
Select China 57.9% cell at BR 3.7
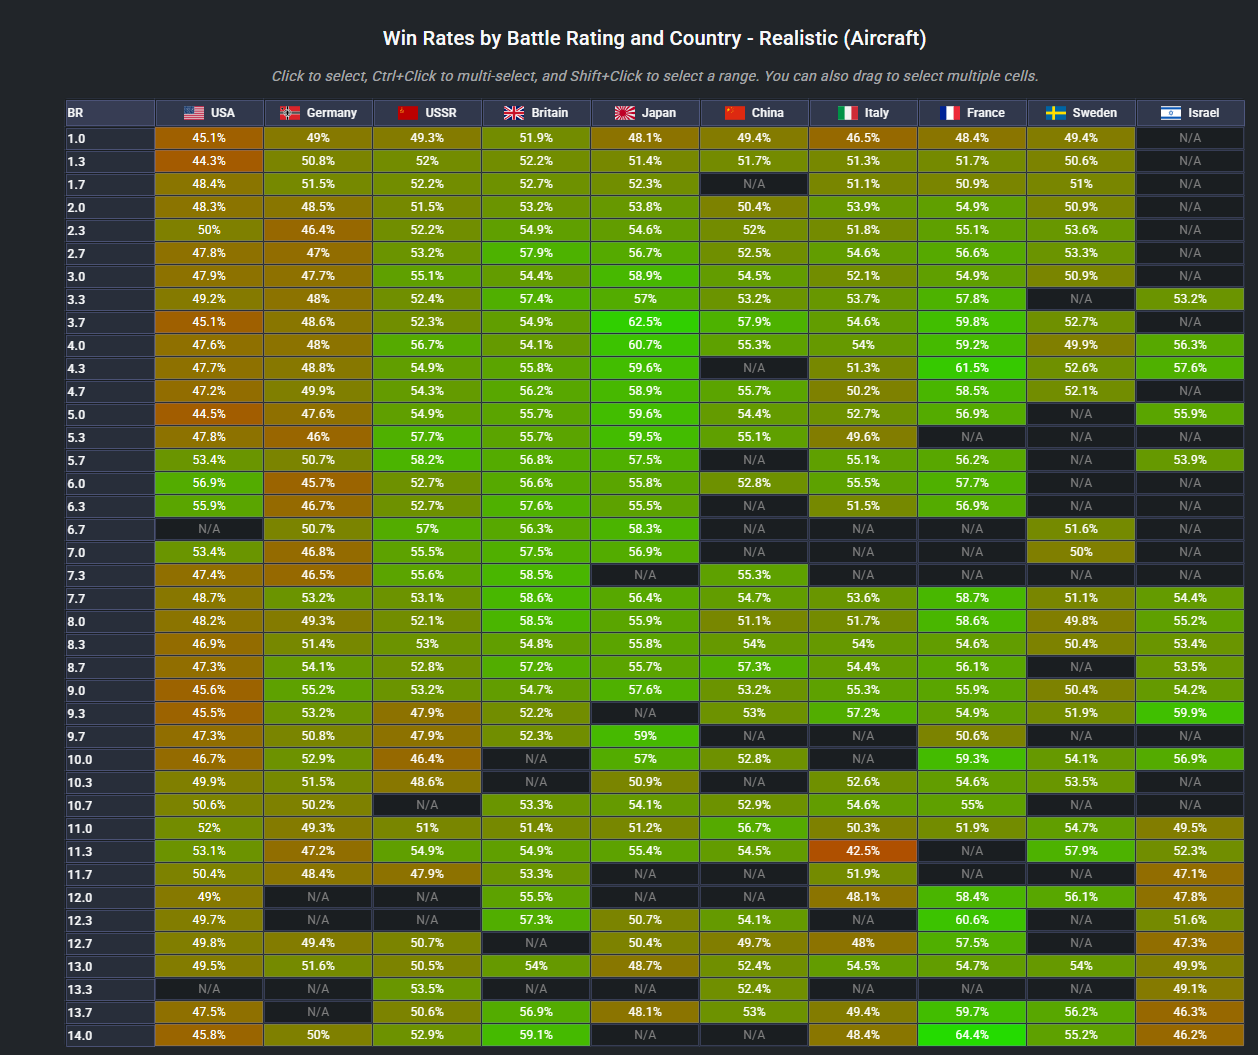click(x=754, y=322)
